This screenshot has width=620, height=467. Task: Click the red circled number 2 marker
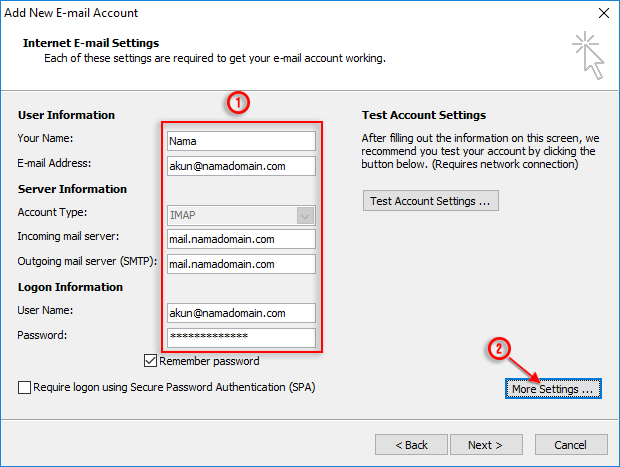tap(499, 349)
